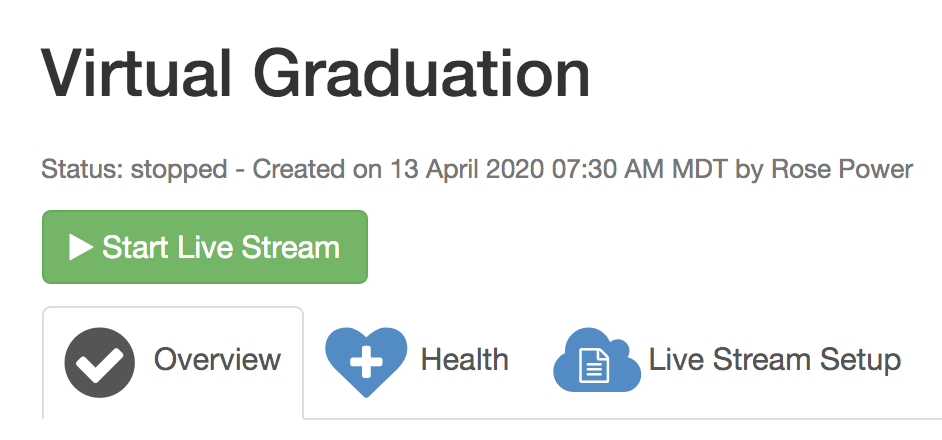Click the "MDT" timezone text

pyautogui.click(x=700, y=169)
